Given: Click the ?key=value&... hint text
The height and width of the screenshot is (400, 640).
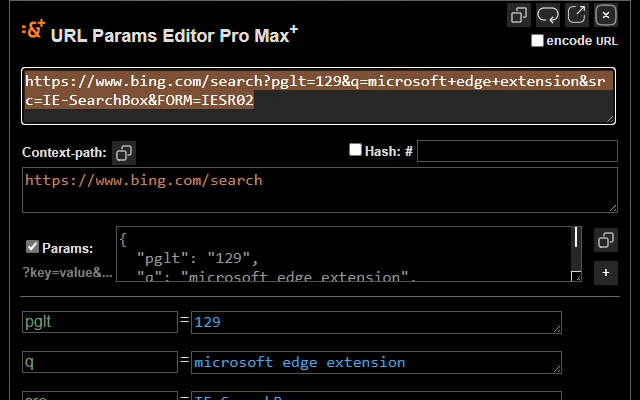Looking at the screenshot, I should click(67, 273).
